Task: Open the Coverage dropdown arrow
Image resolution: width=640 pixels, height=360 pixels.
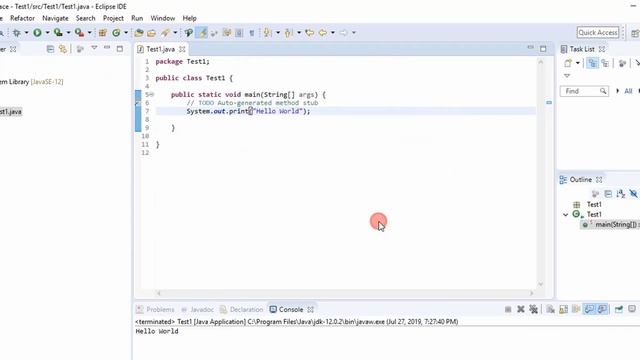Action: click(69, 33)
